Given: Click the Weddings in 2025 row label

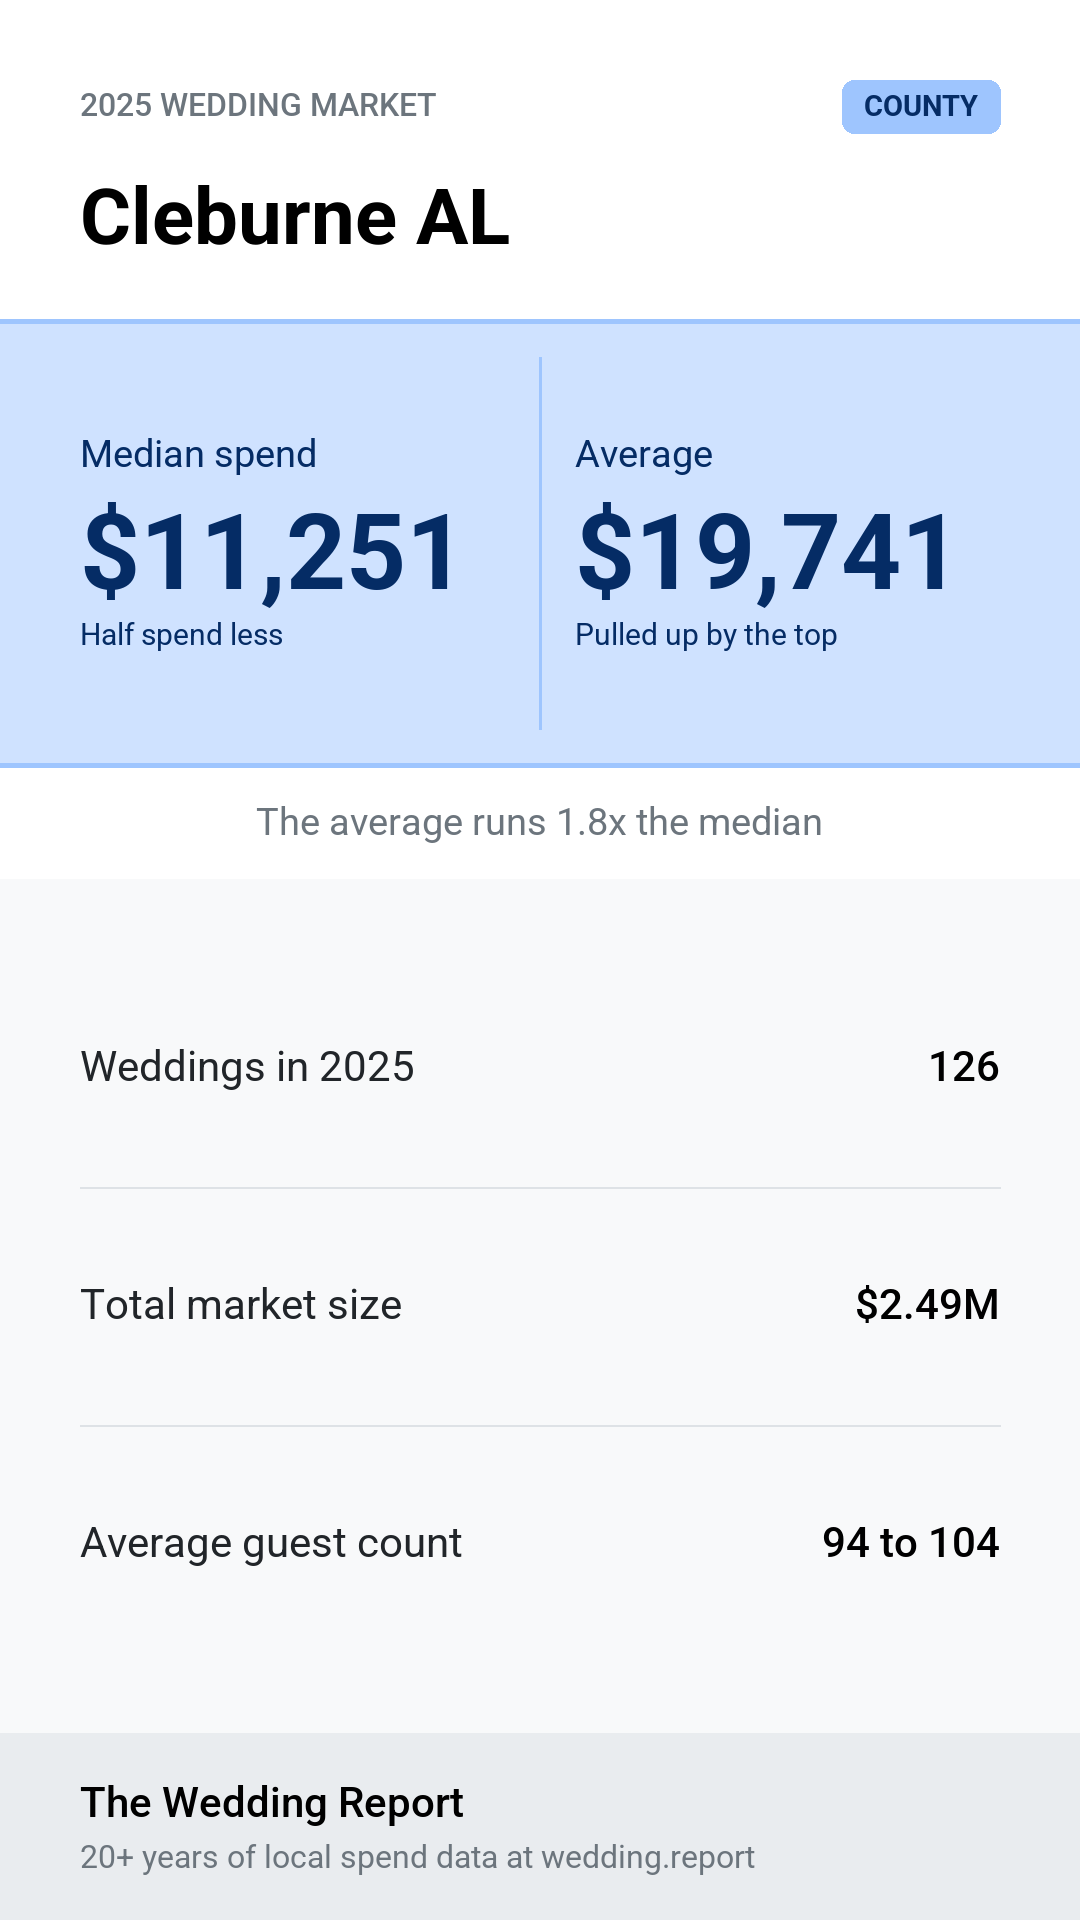Looking at the screenshot, I should click(x=248, y=1067).
